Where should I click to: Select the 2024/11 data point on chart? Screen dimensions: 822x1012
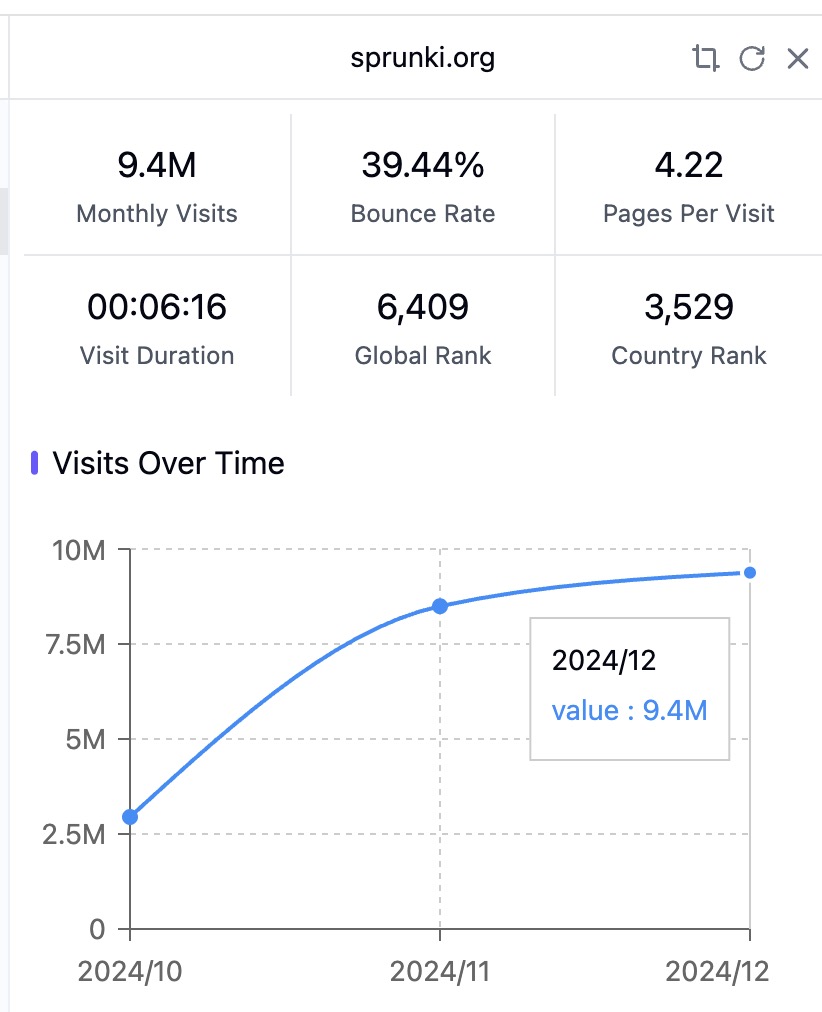pyautogui.click(x=440, y=606)
